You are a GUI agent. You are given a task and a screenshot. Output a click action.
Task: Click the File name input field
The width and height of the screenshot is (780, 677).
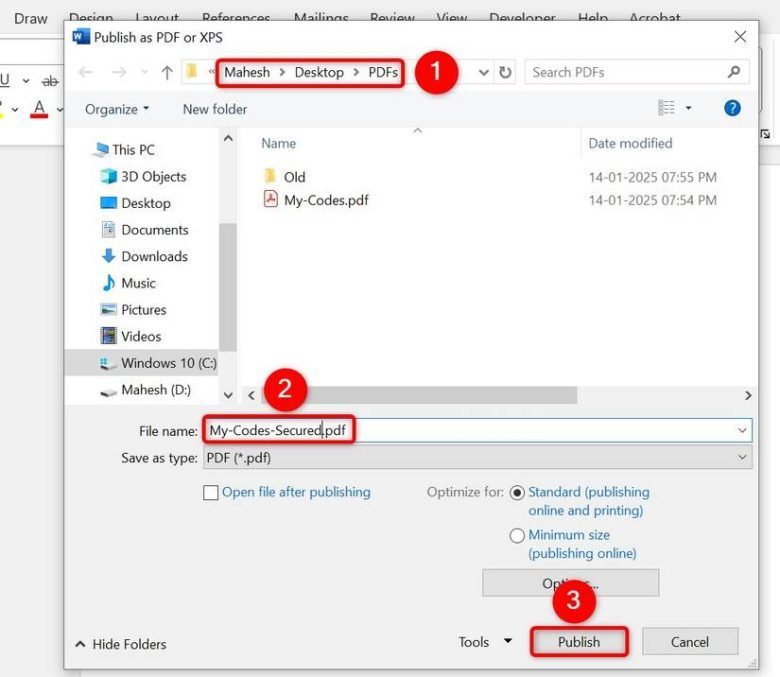coord(478,430)
